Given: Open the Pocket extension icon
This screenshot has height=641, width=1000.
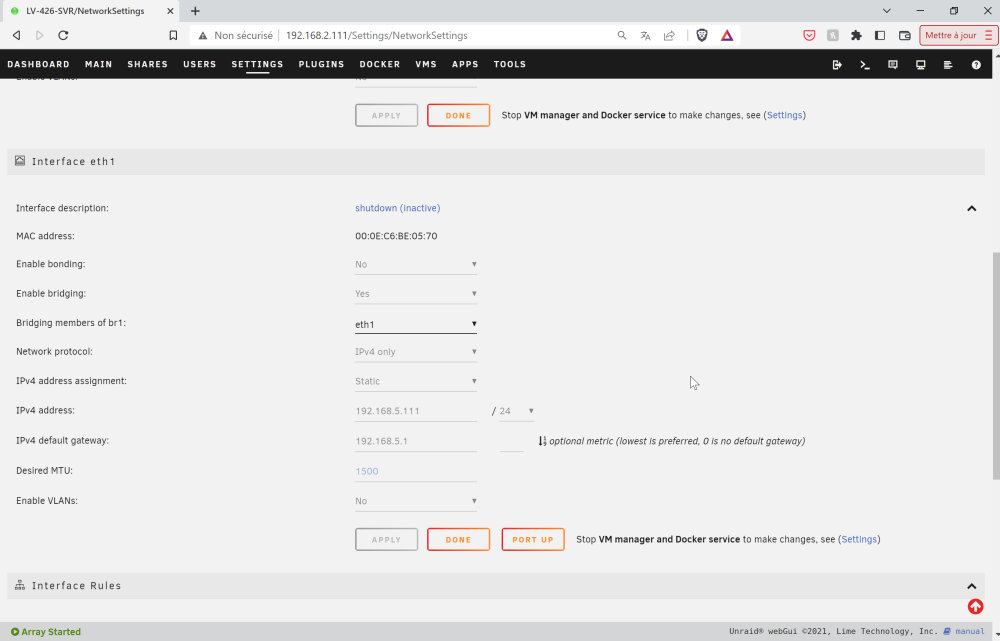Looking at the screenshot, I should 809,36.
